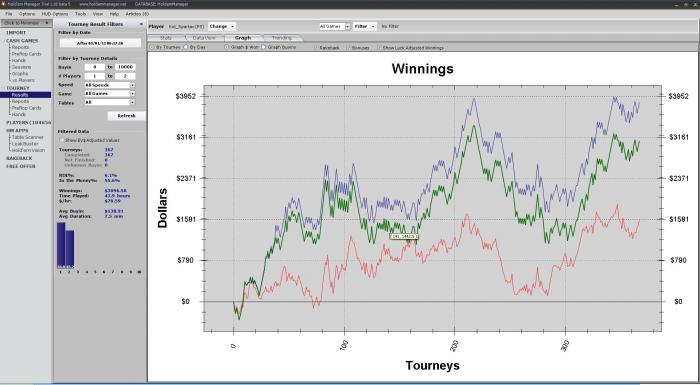Click the maximum # Players field
700x385 pixels.
(x=125, y=76)
